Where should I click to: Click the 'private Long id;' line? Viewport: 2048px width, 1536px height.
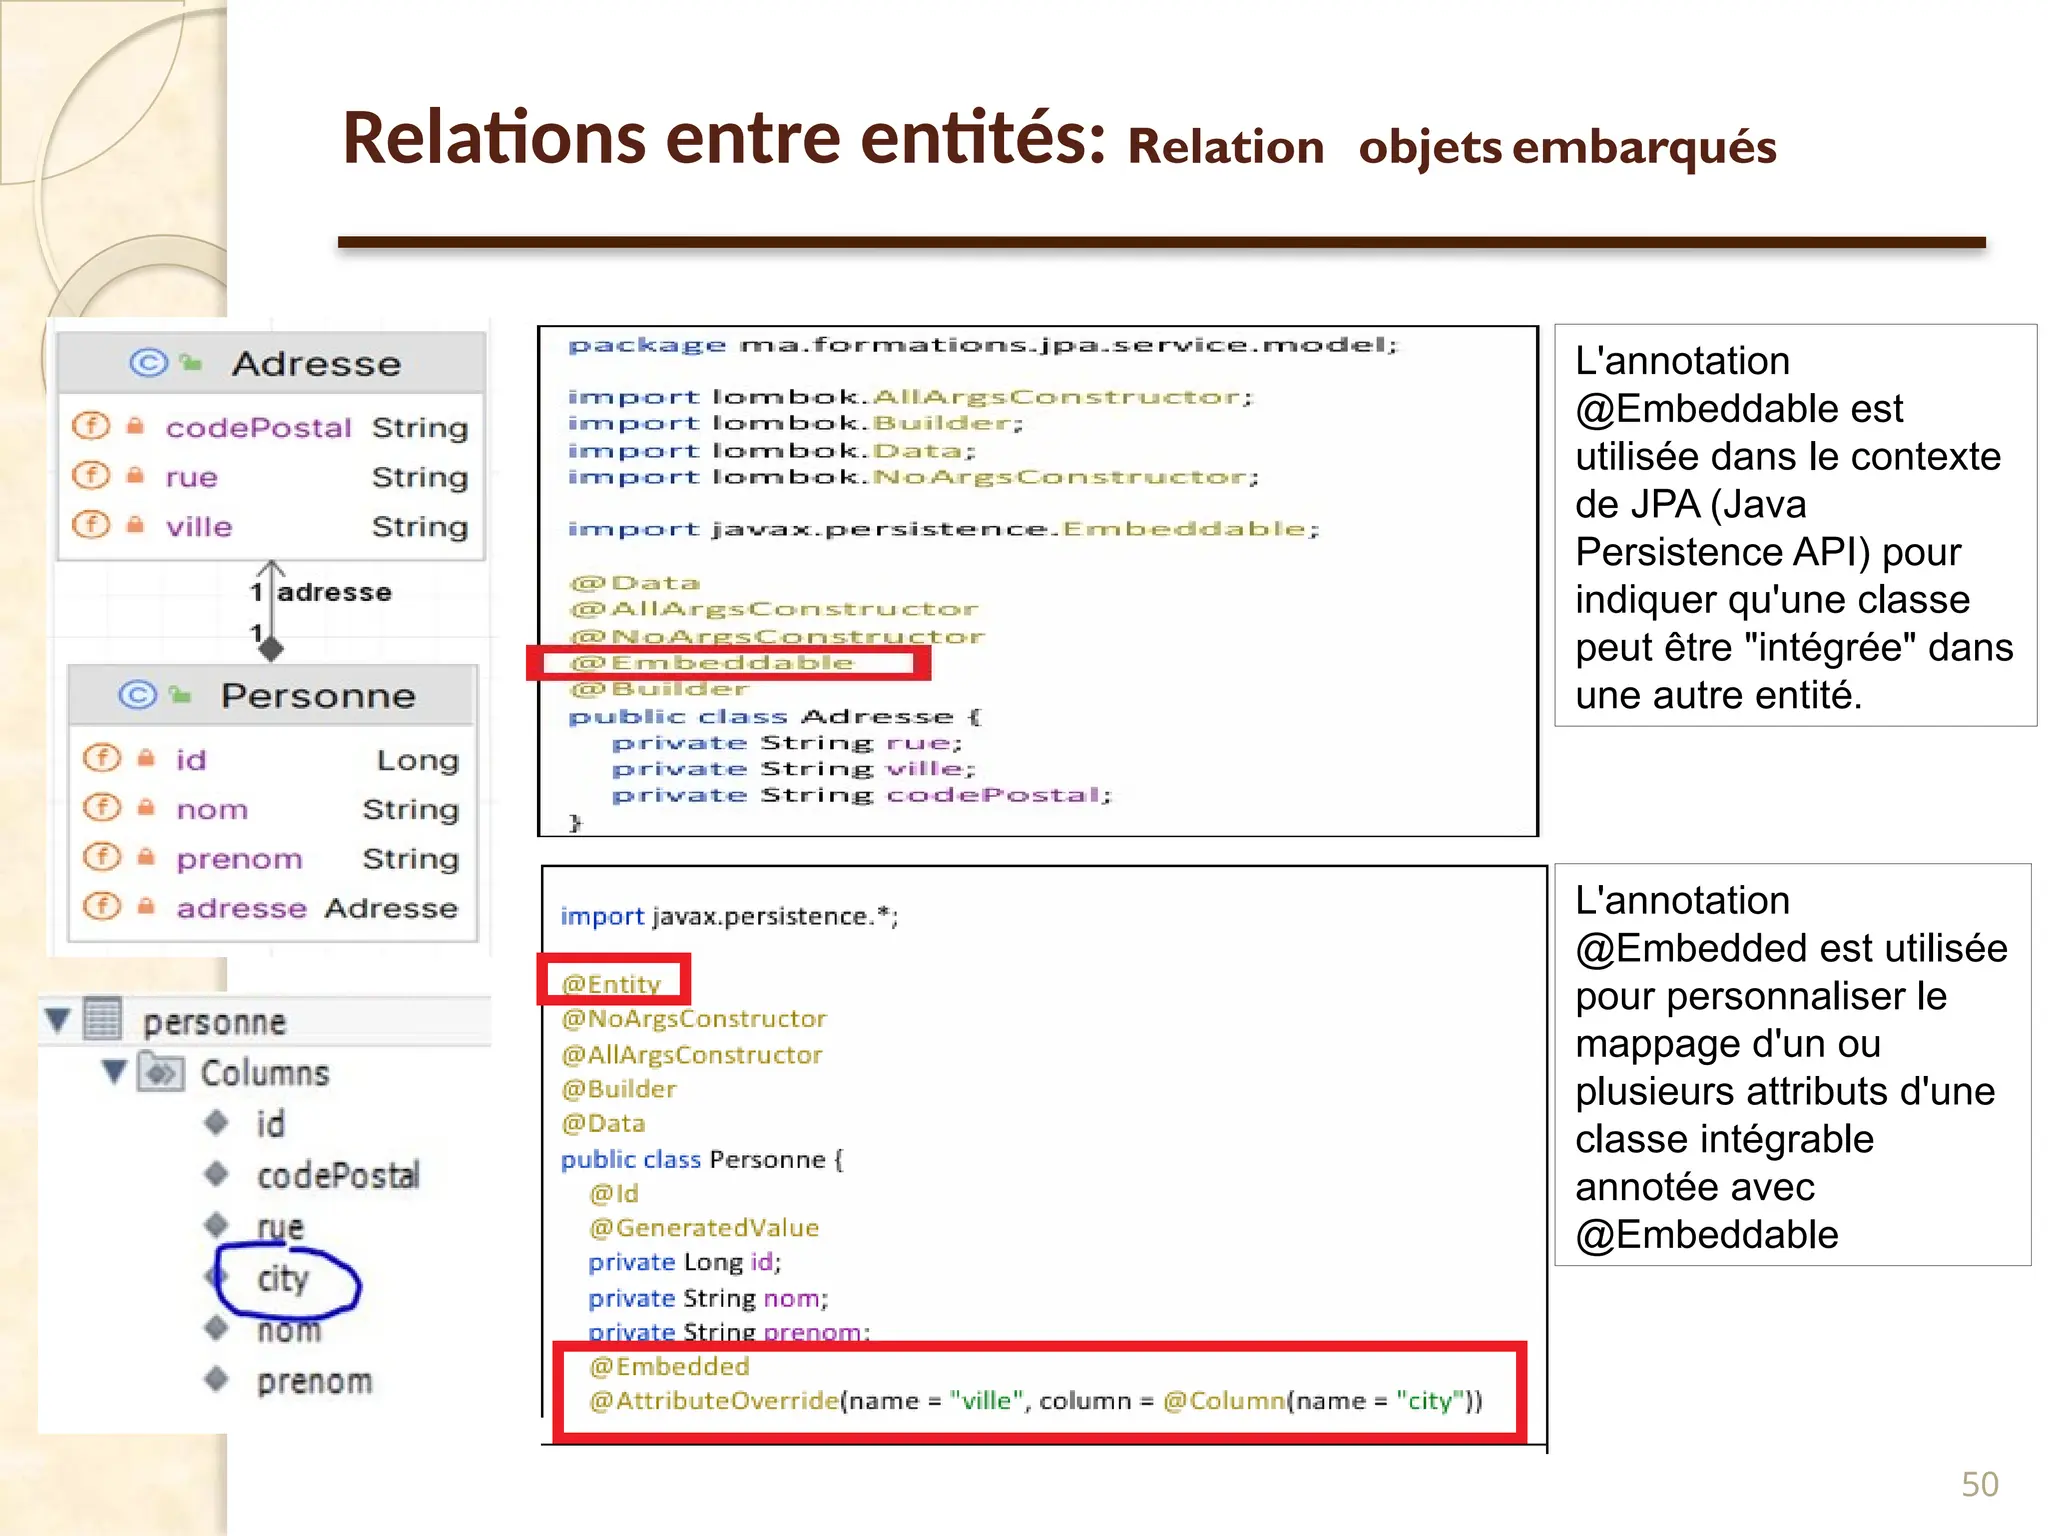685,1262
